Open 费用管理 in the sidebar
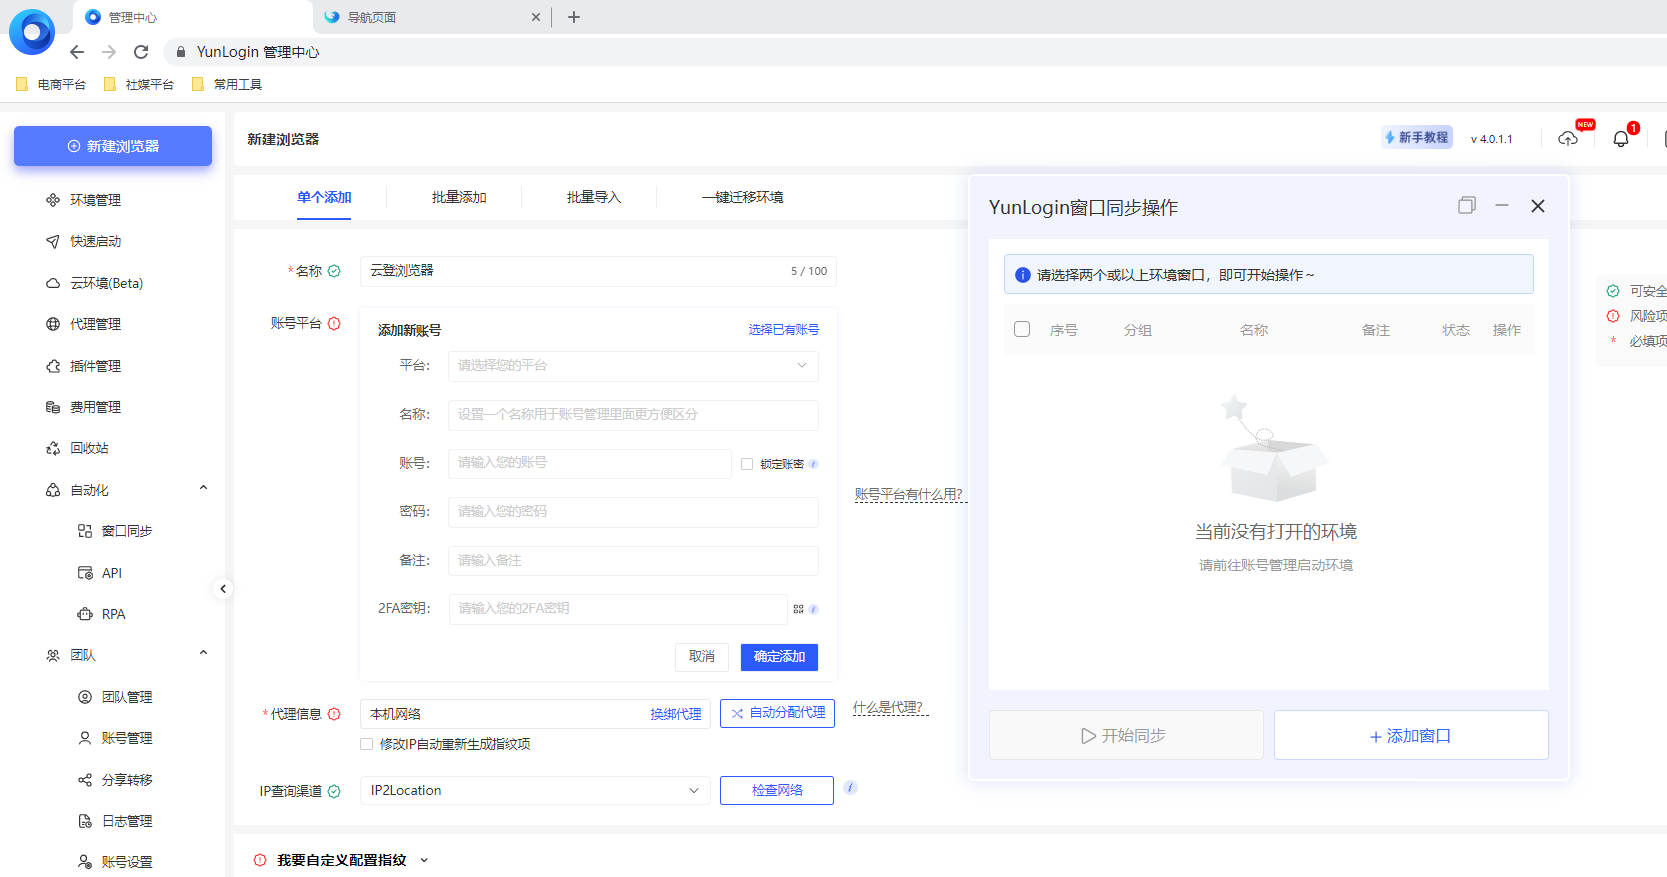 tap(95, 407)
